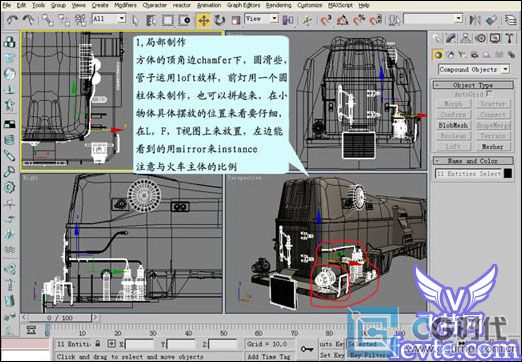Switch to the Utilities hammer tab
522x362 pixels.
(x=509, y=39)
